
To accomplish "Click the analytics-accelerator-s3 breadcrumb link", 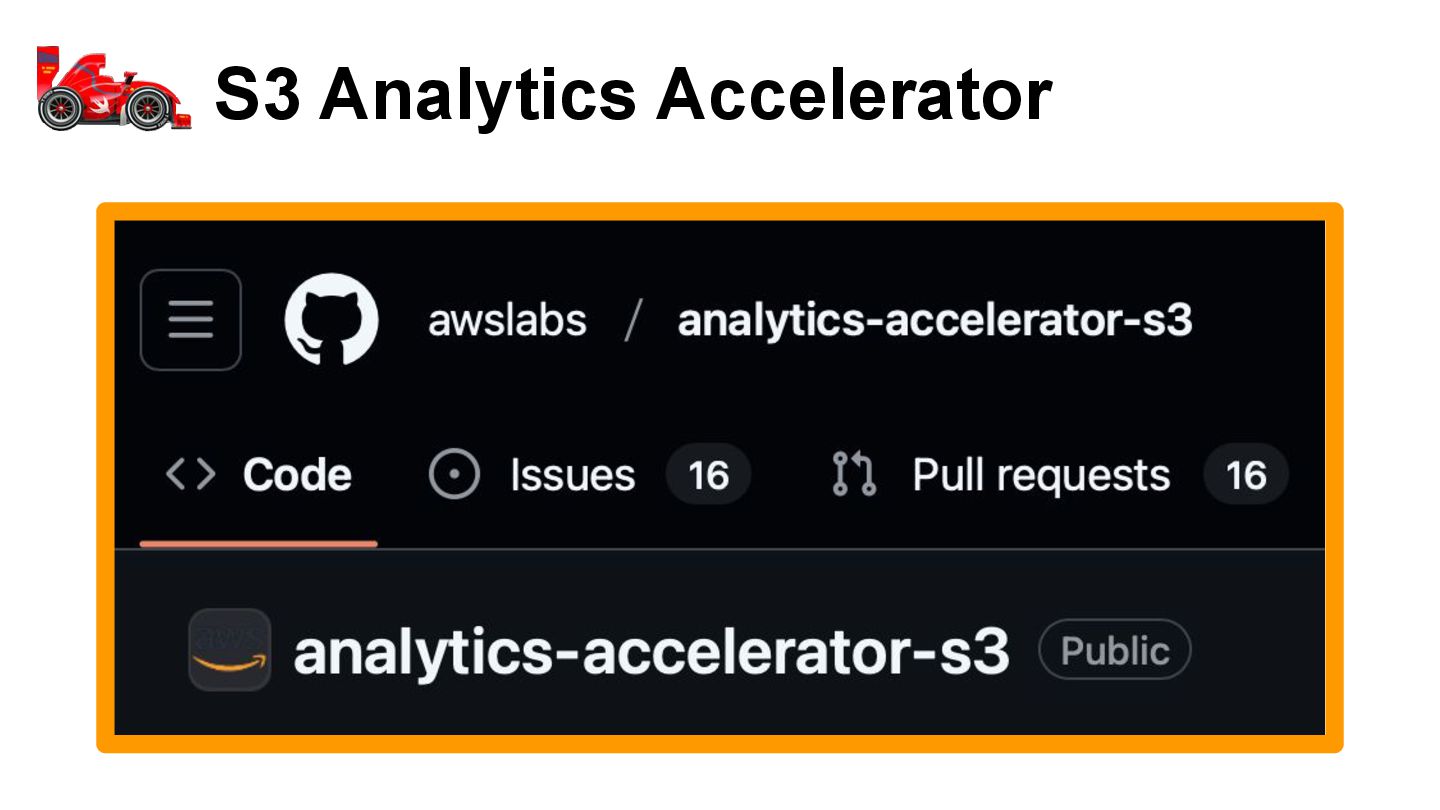I will tap(935, 321).
